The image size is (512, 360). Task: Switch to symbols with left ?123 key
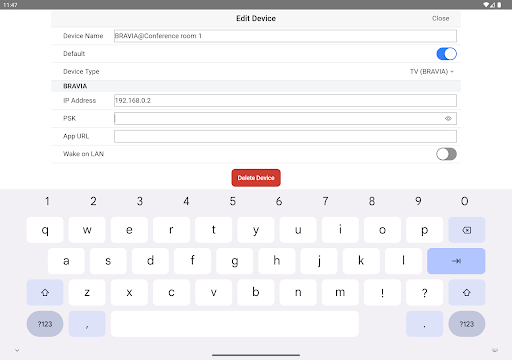point(45,324)
